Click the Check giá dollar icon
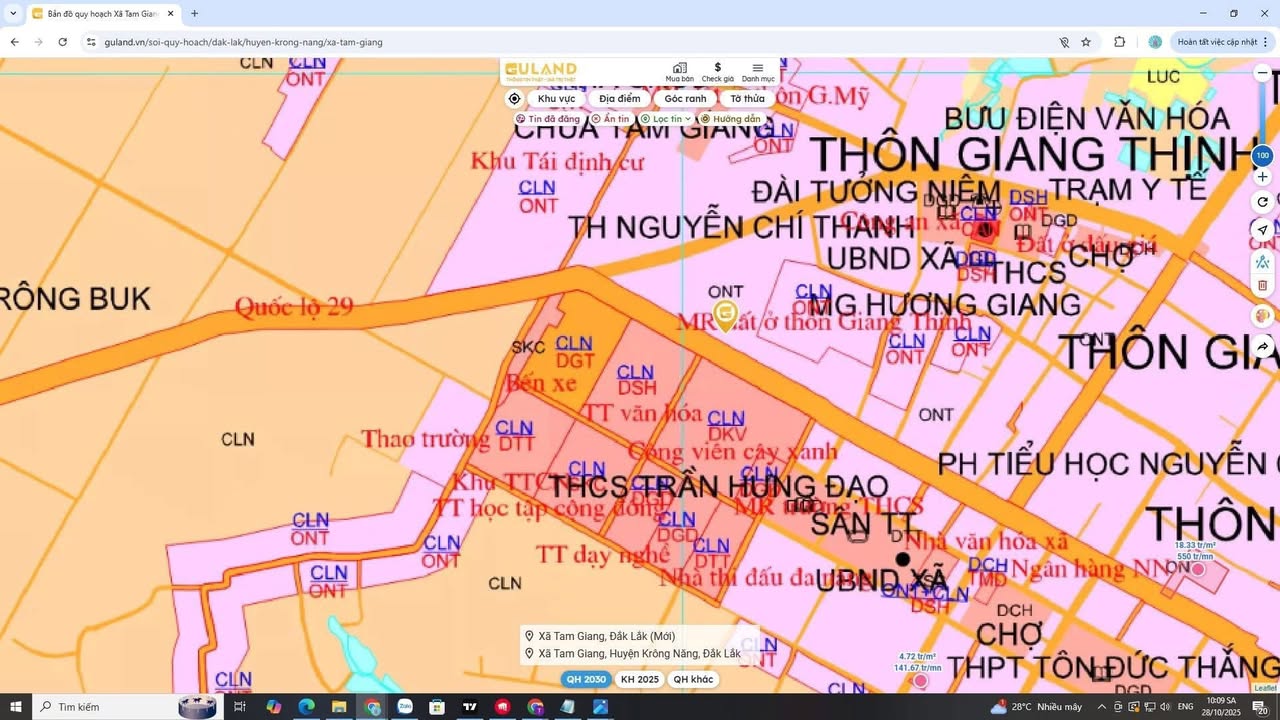The width and height of the screenshot is (1280, 720). 717,71
